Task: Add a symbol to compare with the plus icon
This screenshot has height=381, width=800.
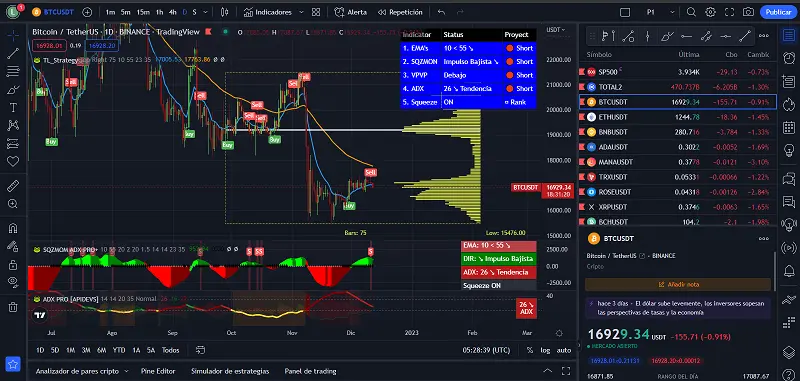Action: tap(87, 12)
